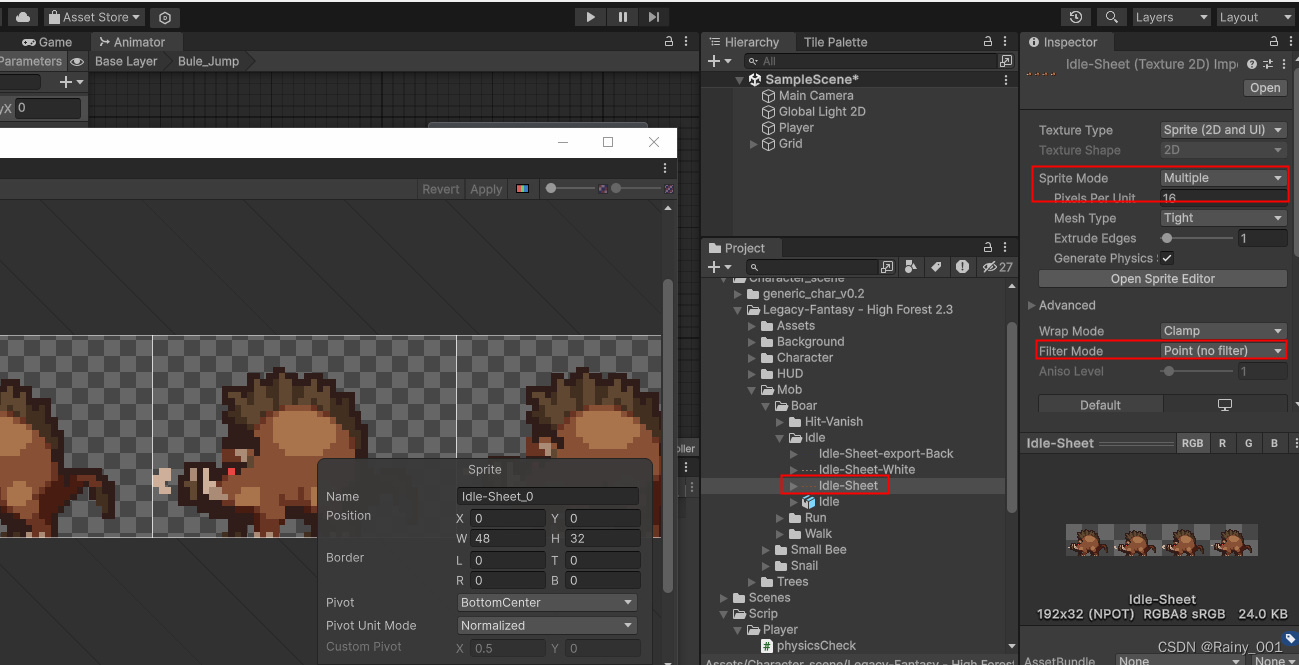Click Revert in the Sprite Editor

coord(441,189)
